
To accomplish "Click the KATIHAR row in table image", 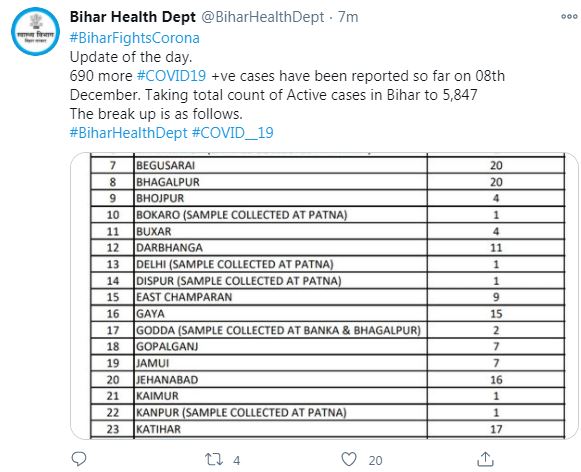I will (328, 429).
